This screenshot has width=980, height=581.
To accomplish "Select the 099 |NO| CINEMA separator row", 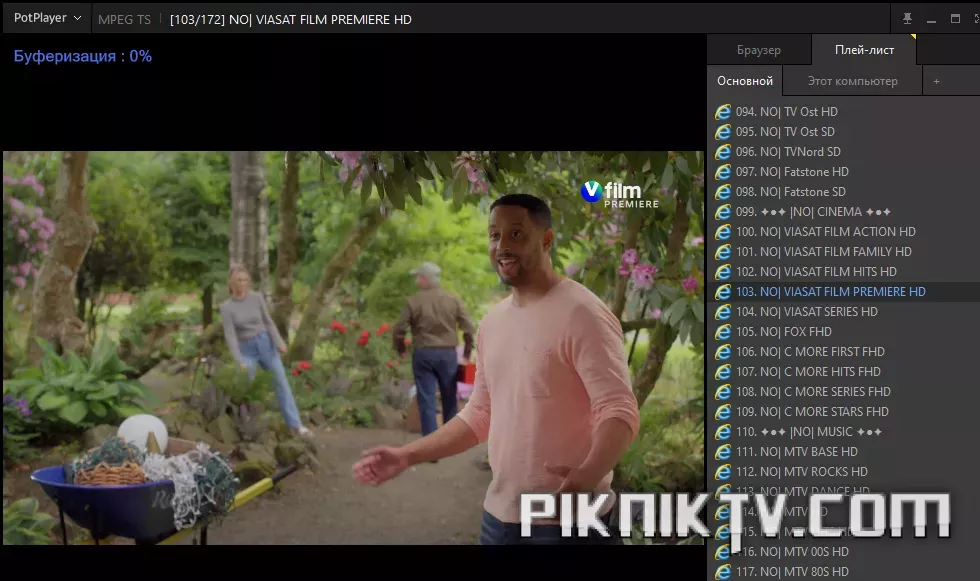I will (844, 212).
